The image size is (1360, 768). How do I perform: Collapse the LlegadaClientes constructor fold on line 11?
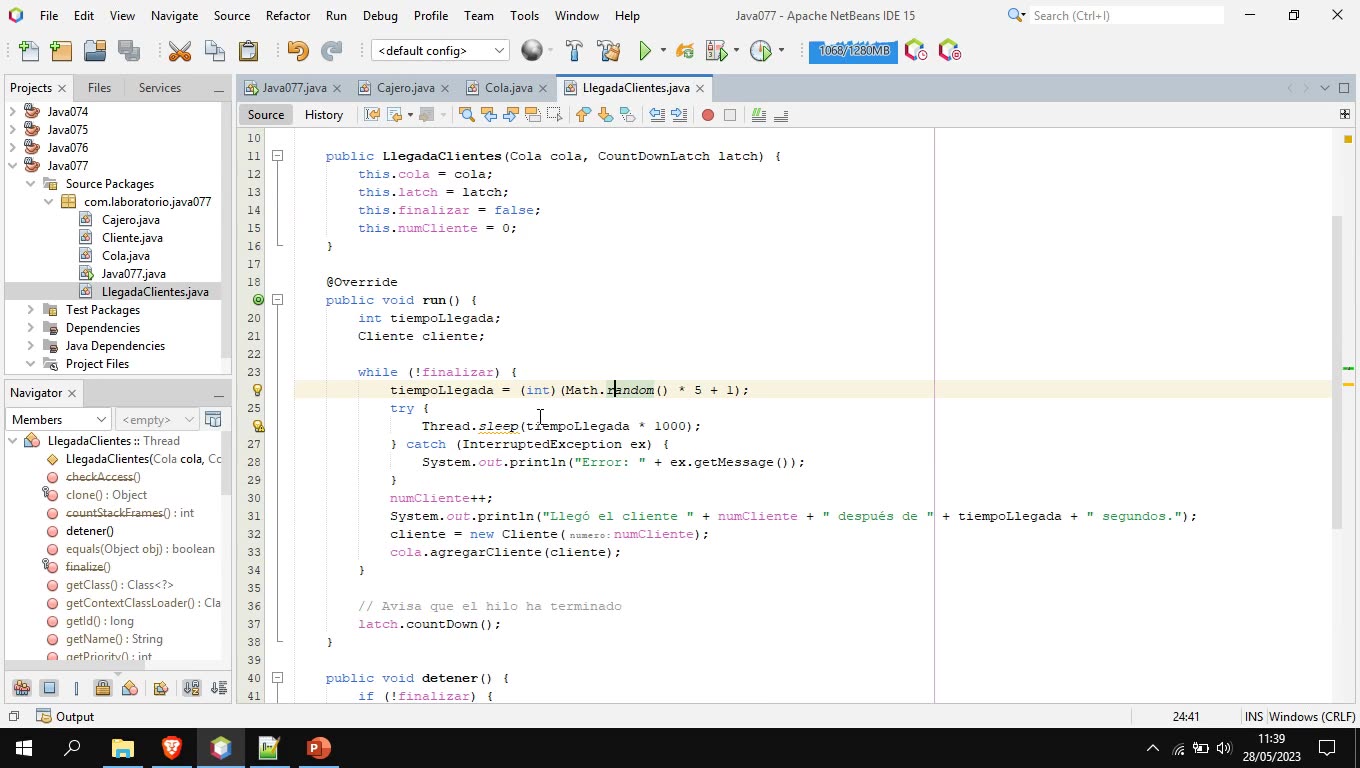277,156
